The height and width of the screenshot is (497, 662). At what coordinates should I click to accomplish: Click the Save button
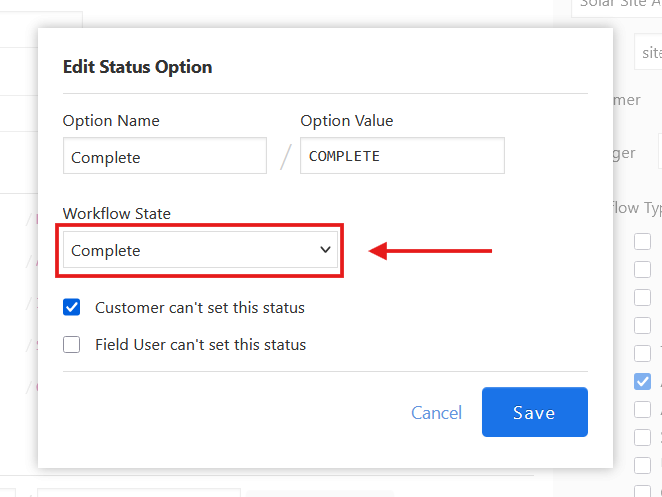534,413
